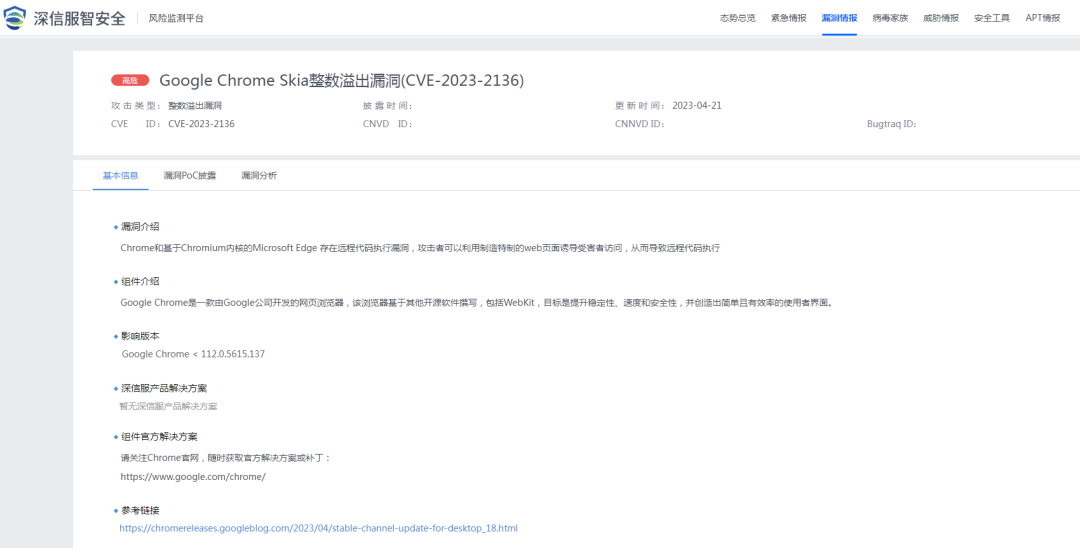Open the 安全工具 menu
Screen dimensions: 1080x548
pyautogui.click(x=992, y=18)
